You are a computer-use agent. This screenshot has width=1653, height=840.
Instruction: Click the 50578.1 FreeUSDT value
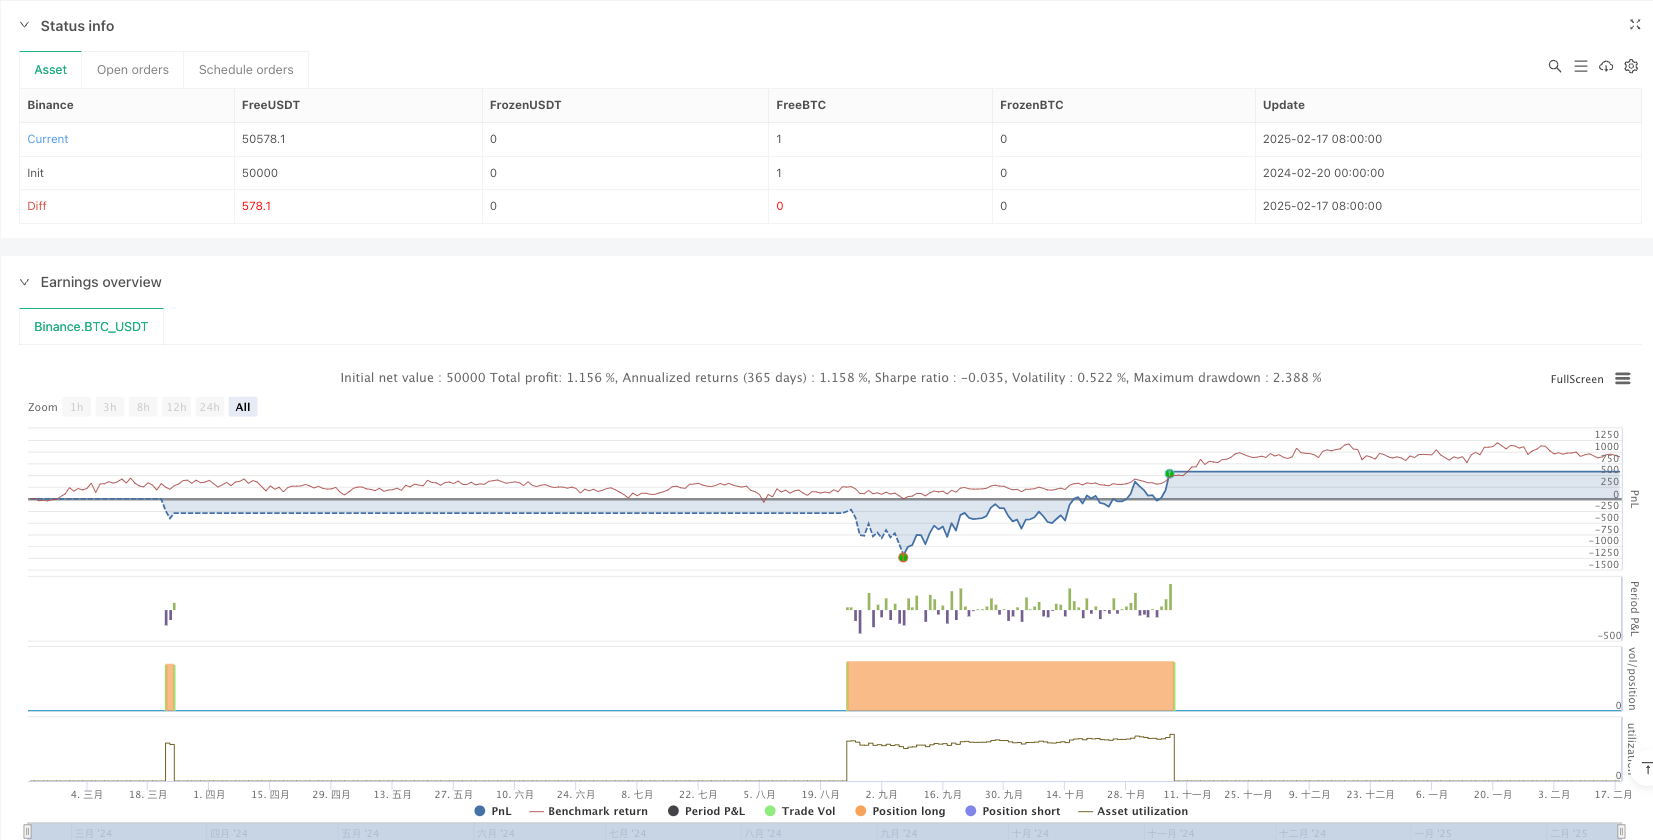(x=264, y=139)
